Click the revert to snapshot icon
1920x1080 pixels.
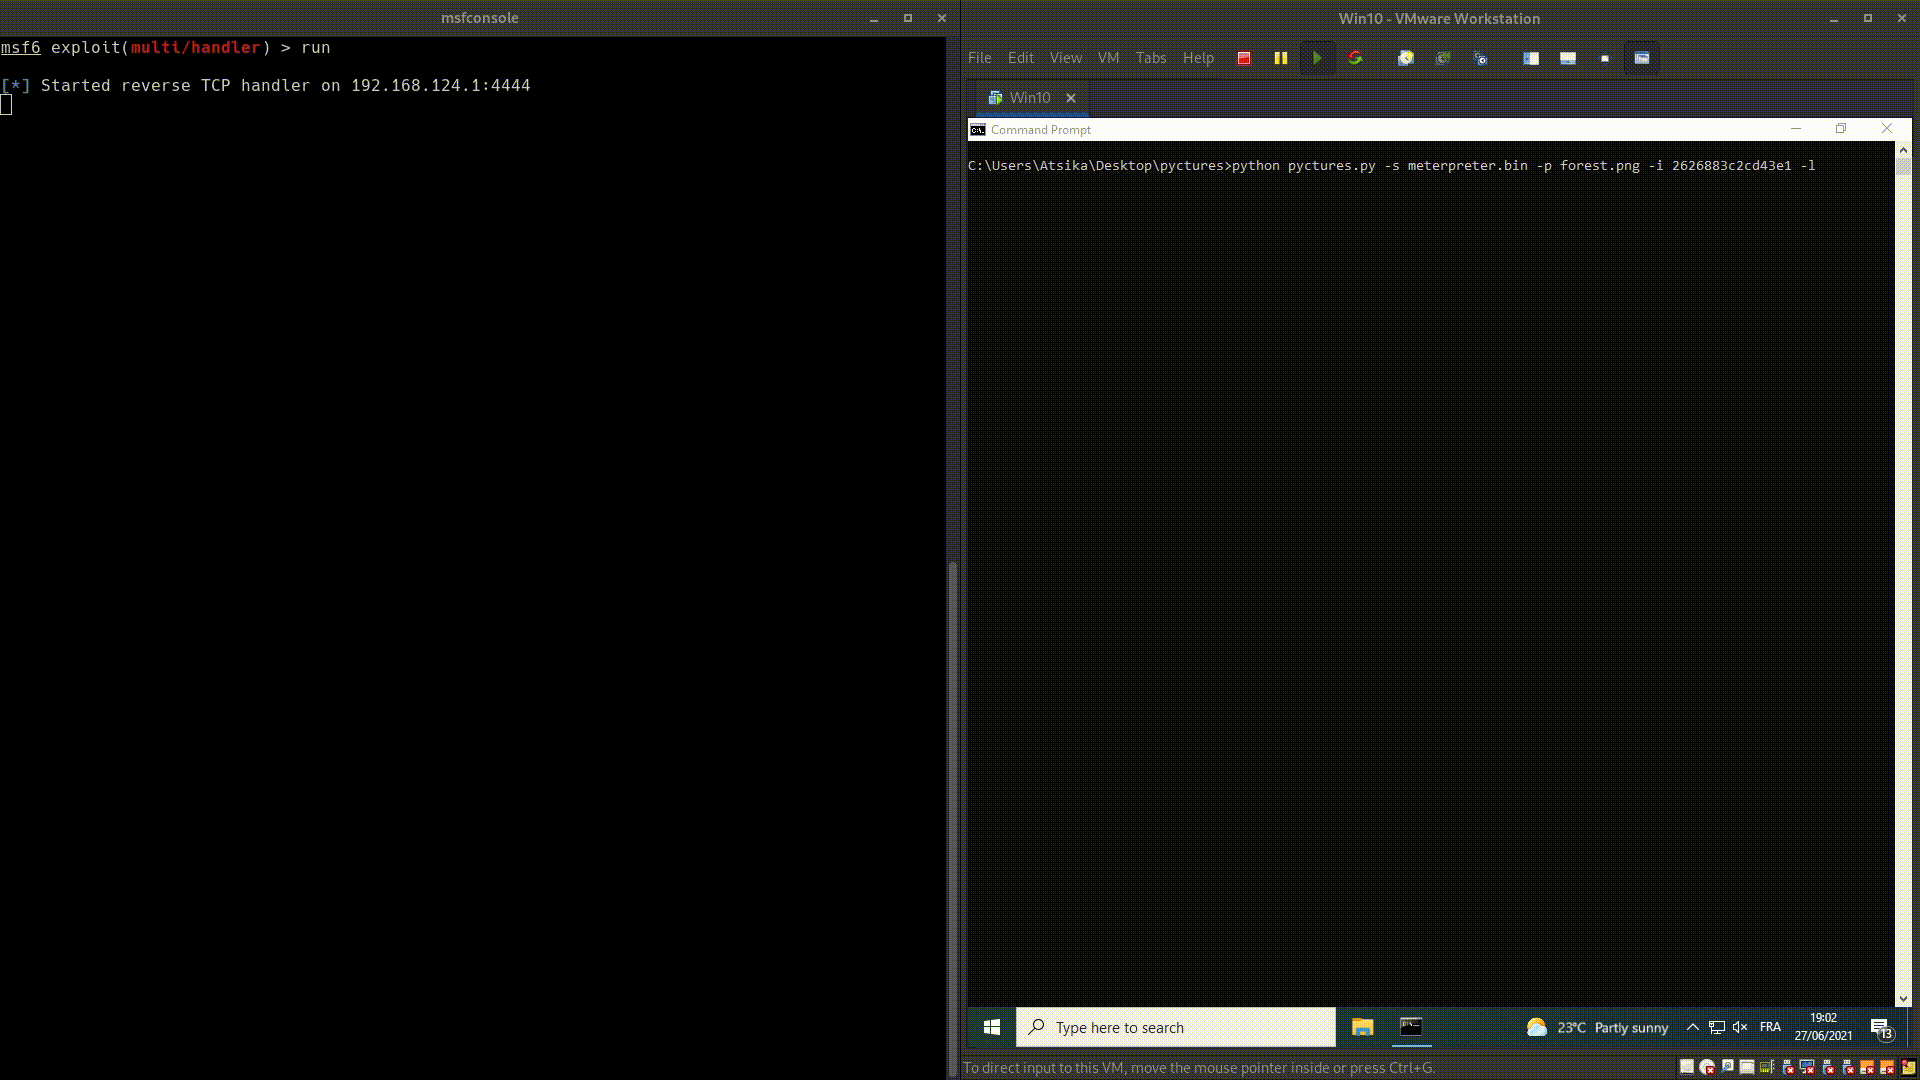tap(1442, 58)
